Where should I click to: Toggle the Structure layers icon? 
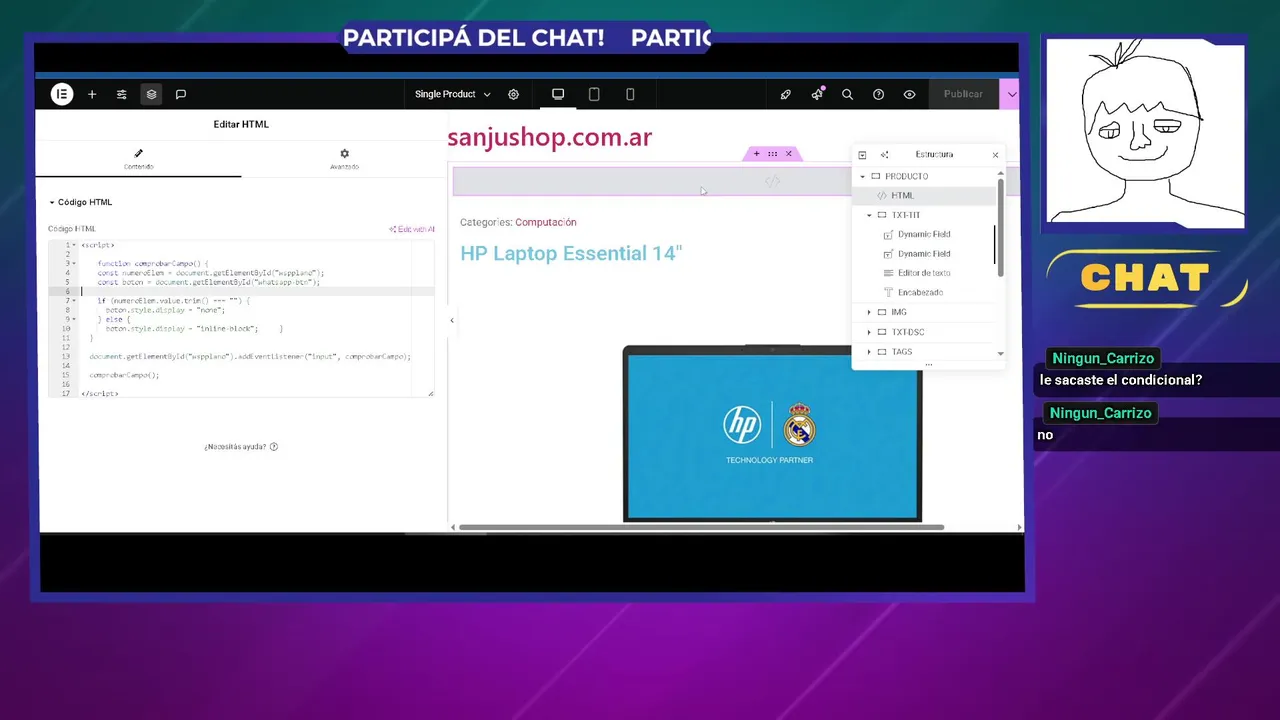(151, 94)
